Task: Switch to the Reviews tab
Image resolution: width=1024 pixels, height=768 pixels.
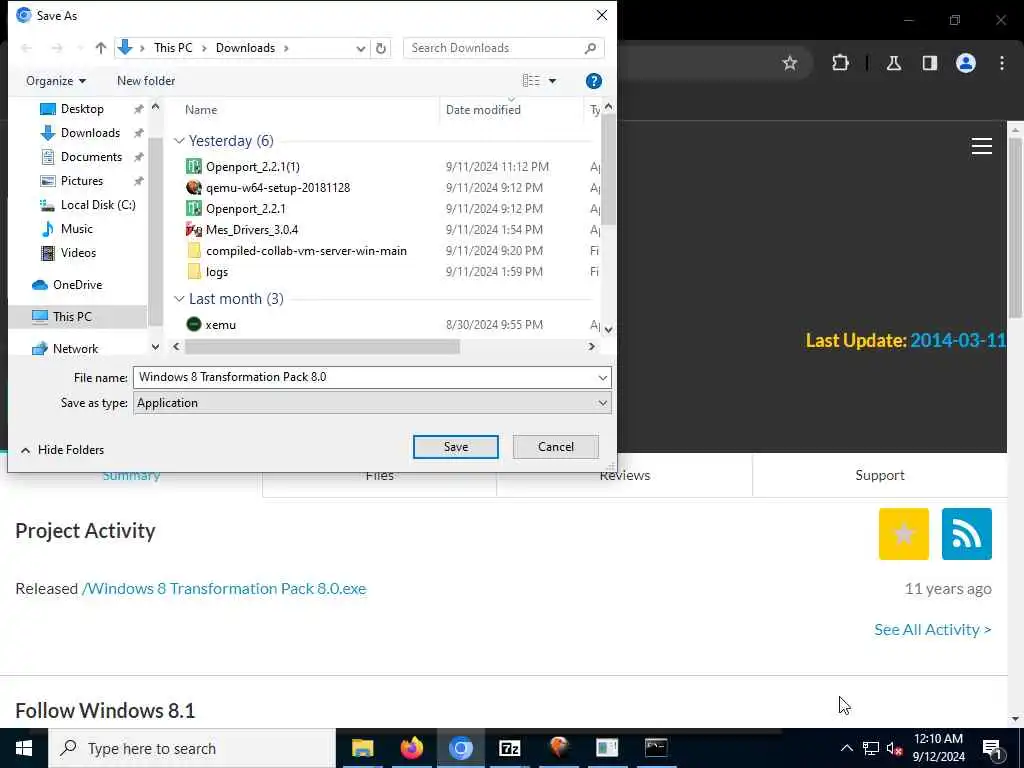Action: (x=624, y=475)
